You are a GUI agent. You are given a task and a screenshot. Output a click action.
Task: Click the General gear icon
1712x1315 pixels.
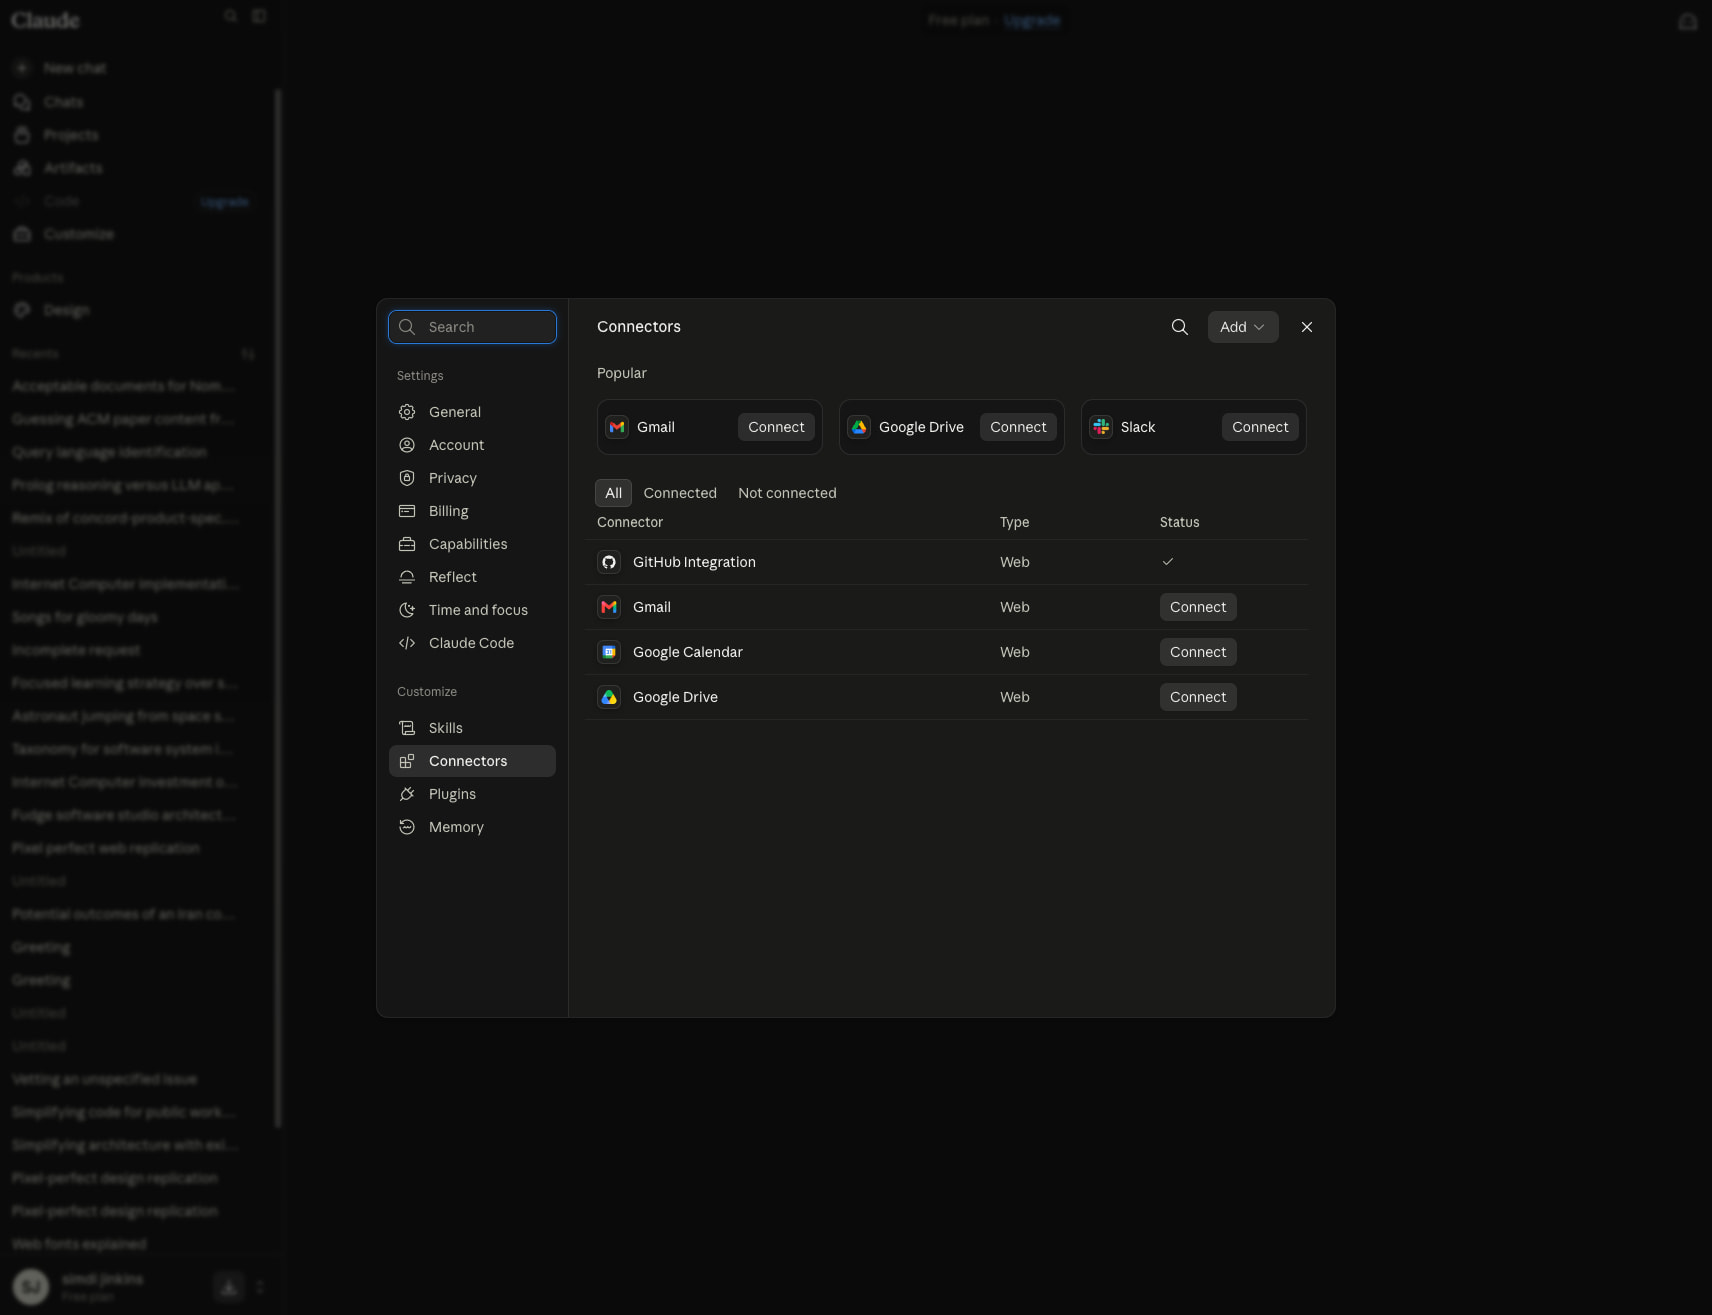[x=407, y=412]
